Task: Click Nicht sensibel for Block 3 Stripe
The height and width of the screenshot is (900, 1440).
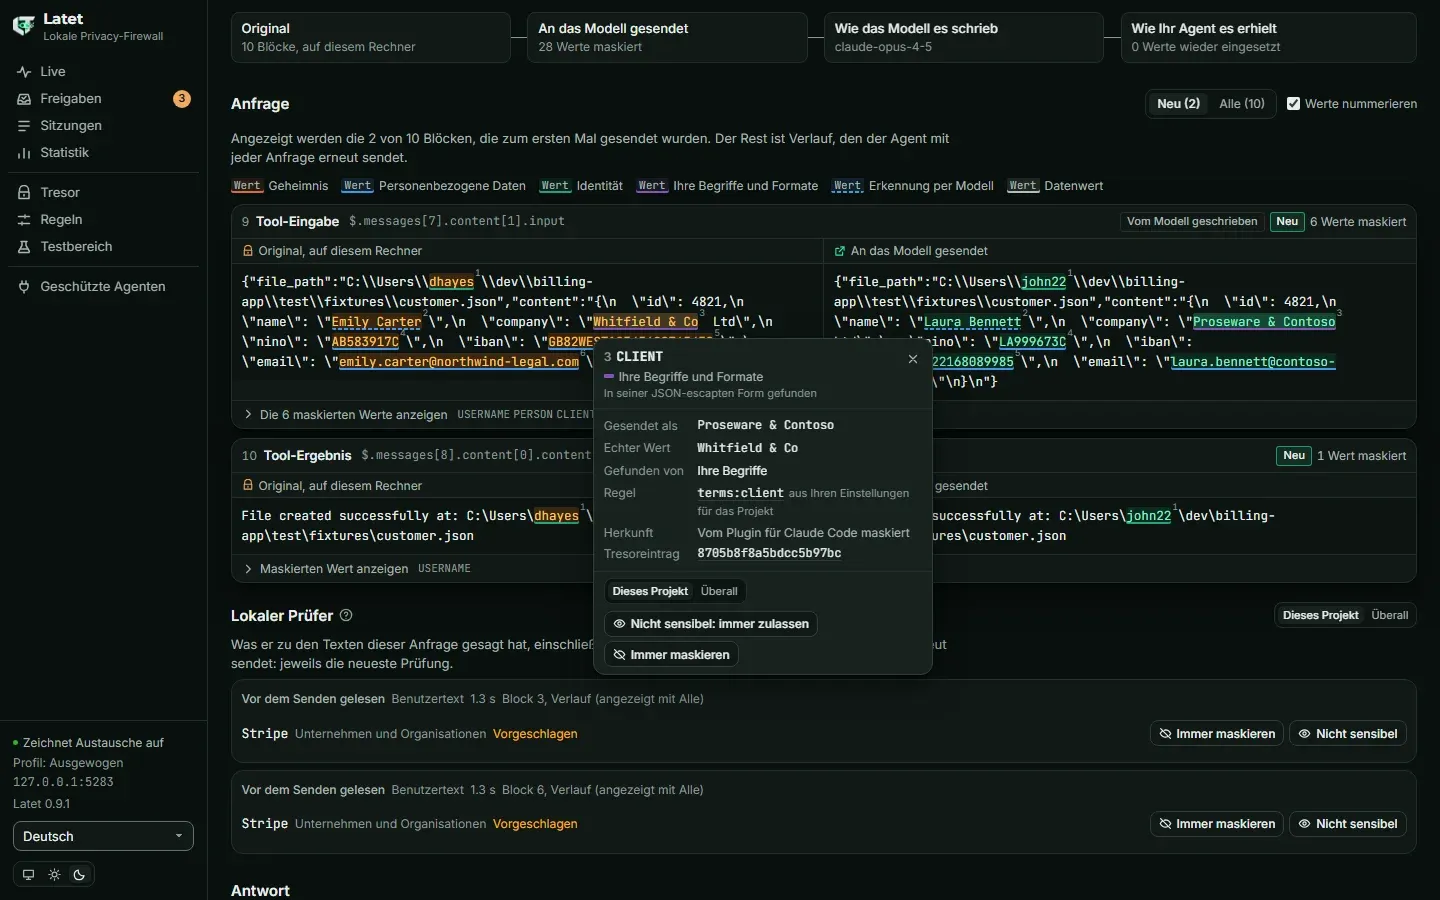Action: coord(1348,734)
